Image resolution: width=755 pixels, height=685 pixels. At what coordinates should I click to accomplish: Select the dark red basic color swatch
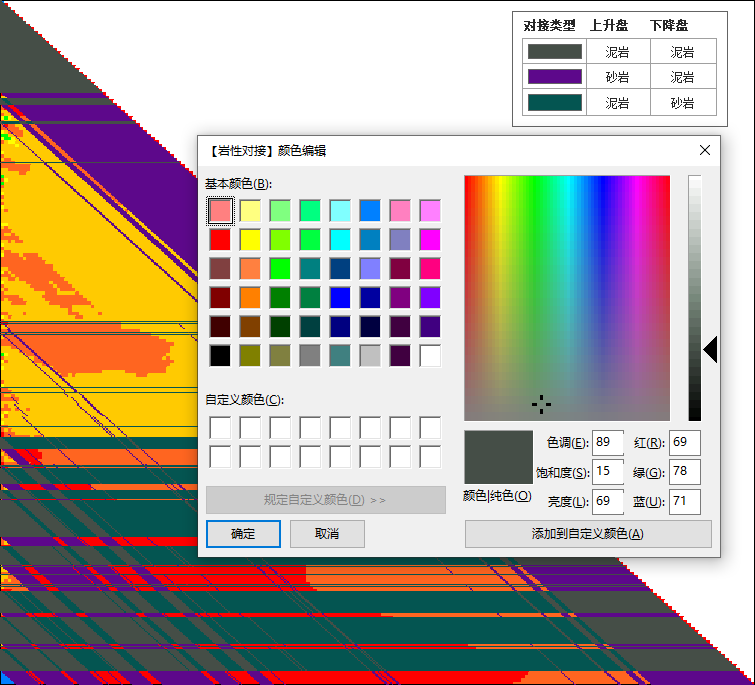pyautogui.click(x=220, y=298)
